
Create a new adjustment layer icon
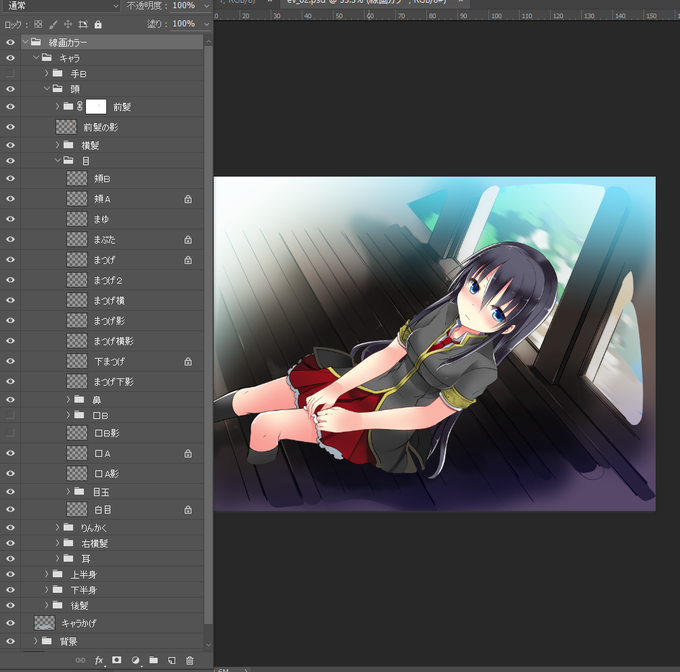click(135, 660)
